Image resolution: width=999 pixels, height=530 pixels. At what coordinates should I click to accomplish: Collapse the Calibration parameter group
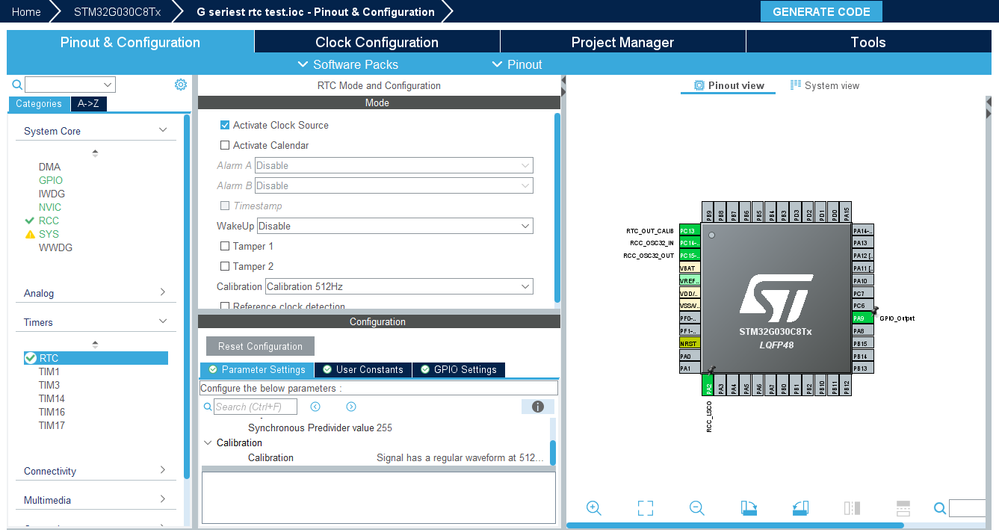[x=208, y=443]
